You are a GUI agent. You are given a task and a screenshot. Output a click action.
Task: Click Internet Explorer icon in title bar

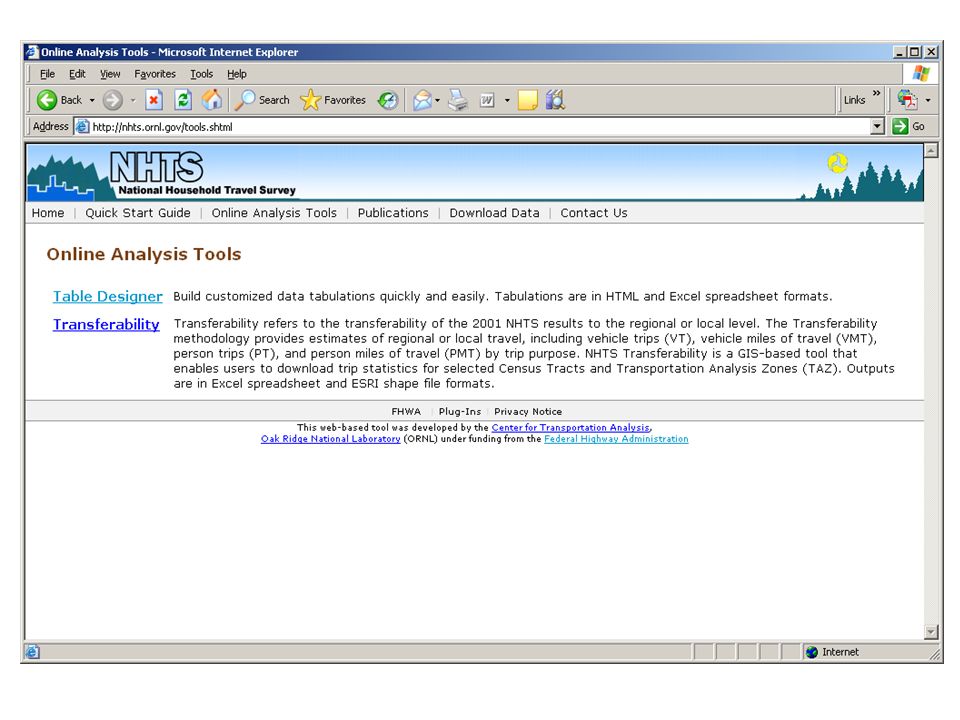tap(32, 52)
